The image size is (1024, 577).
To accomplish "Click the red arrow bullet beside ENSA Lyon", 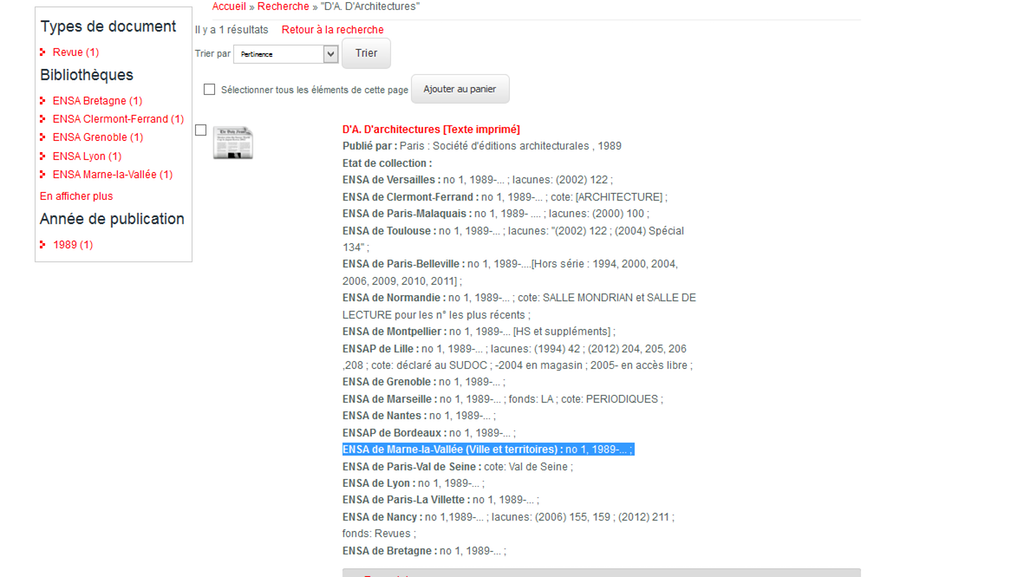I will [42, 156].
